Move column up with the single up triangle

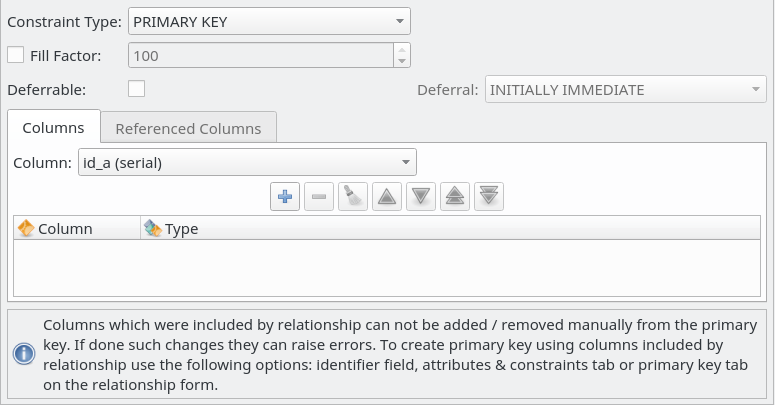pyautogui.click(x=387, y=196)
